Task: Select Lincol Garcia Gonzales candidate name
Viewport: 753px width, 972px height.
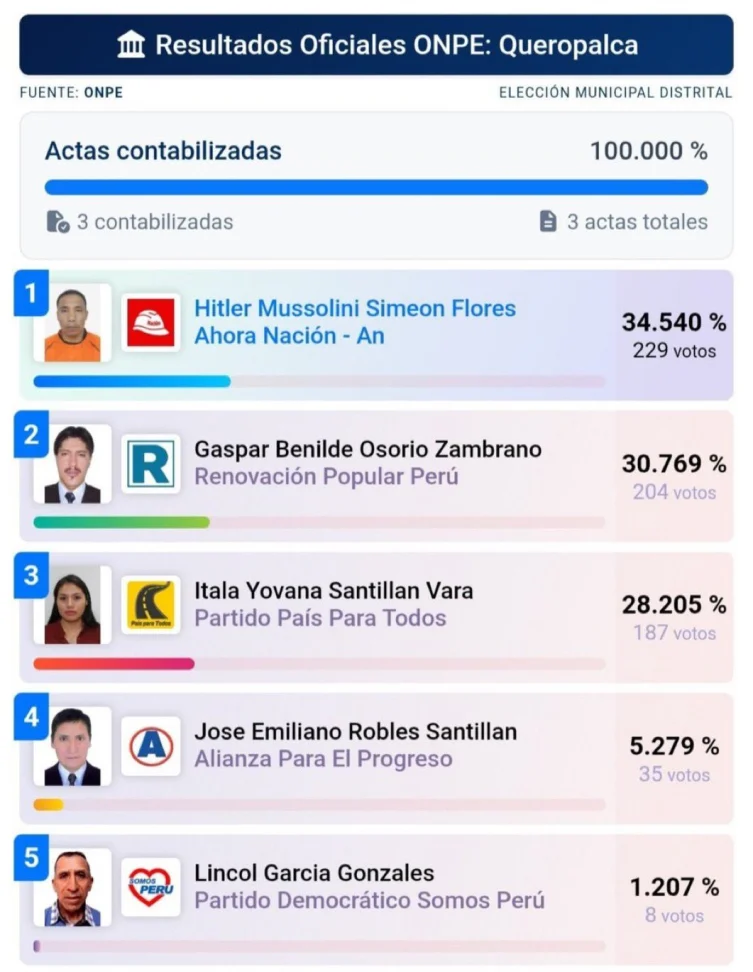Action: (314, 873)
